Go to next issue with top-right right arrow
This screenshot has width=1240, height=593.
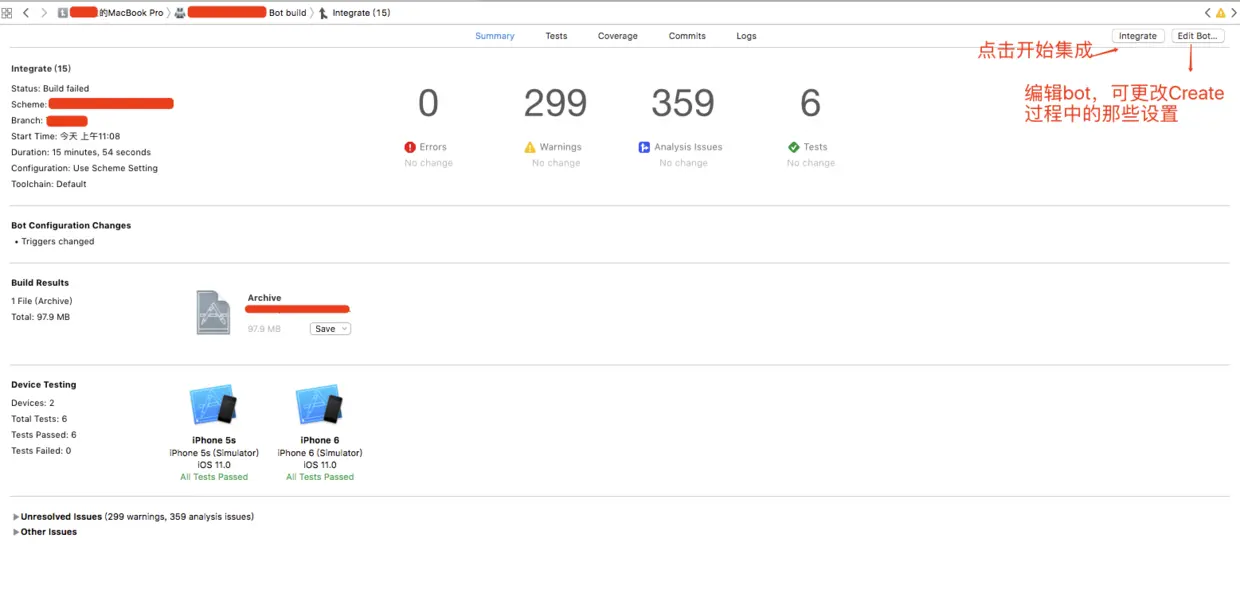click(x=1232, y=13)
